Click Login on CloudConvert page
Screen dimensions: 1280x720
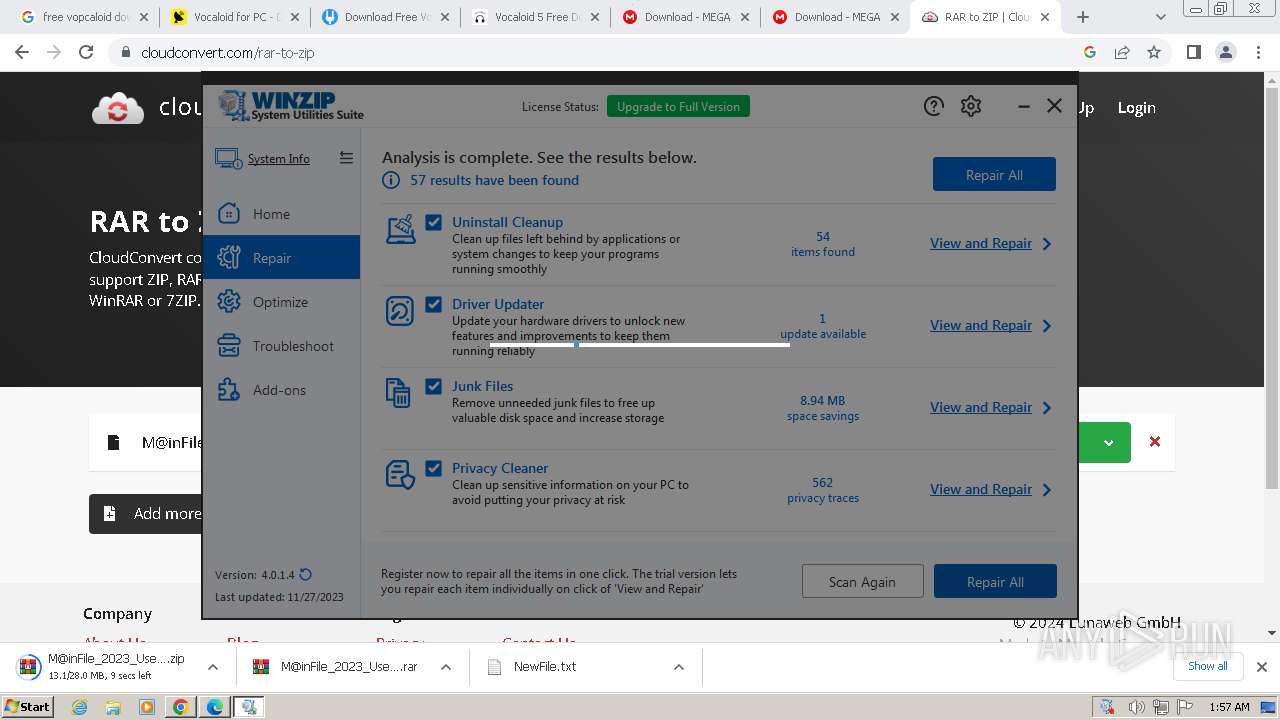click(x=1136, y=108)
